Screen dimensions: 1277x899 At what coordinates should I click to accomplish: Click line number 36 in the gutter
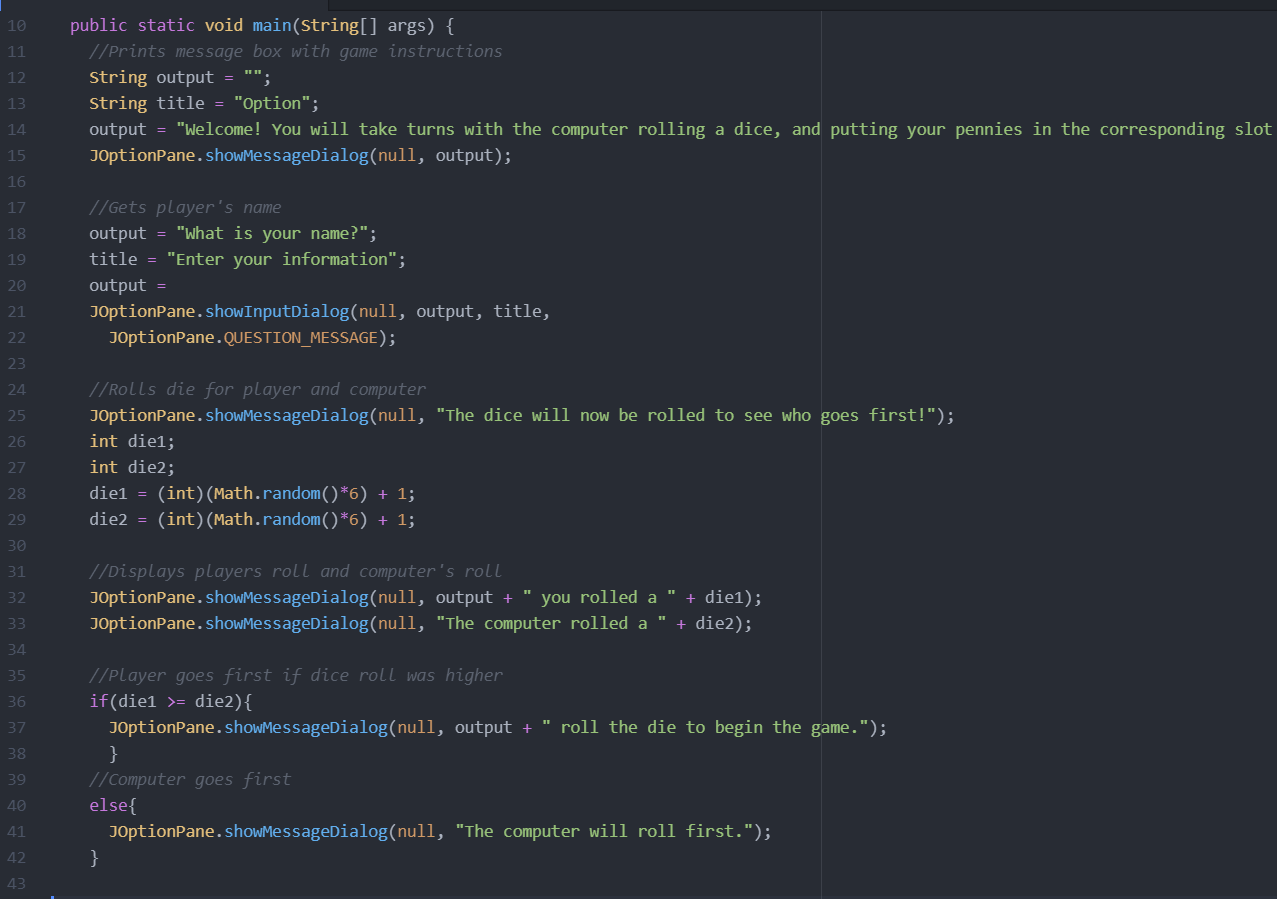coord(16,701)
